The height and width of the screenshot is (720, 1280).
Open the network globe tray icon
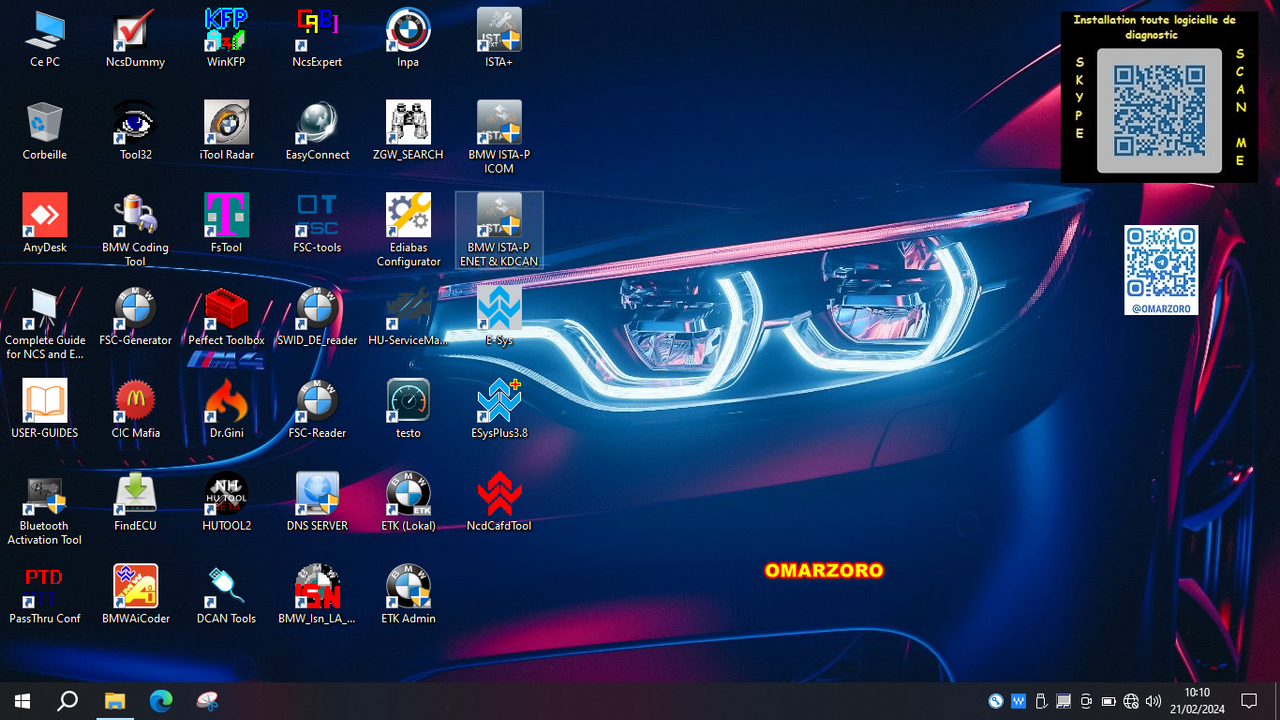pos(1131,701)
